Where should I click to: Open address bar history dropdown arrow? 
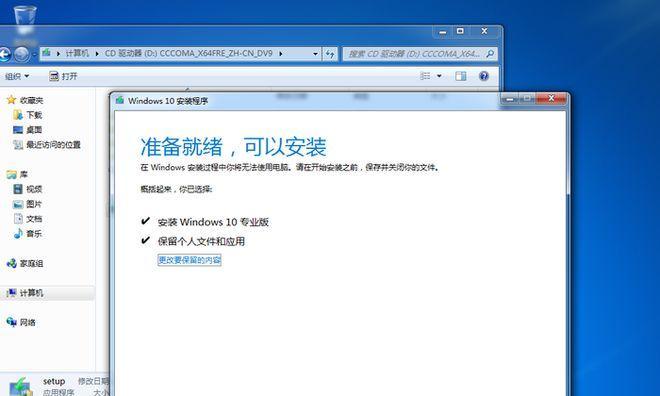[x=315, y=54]
